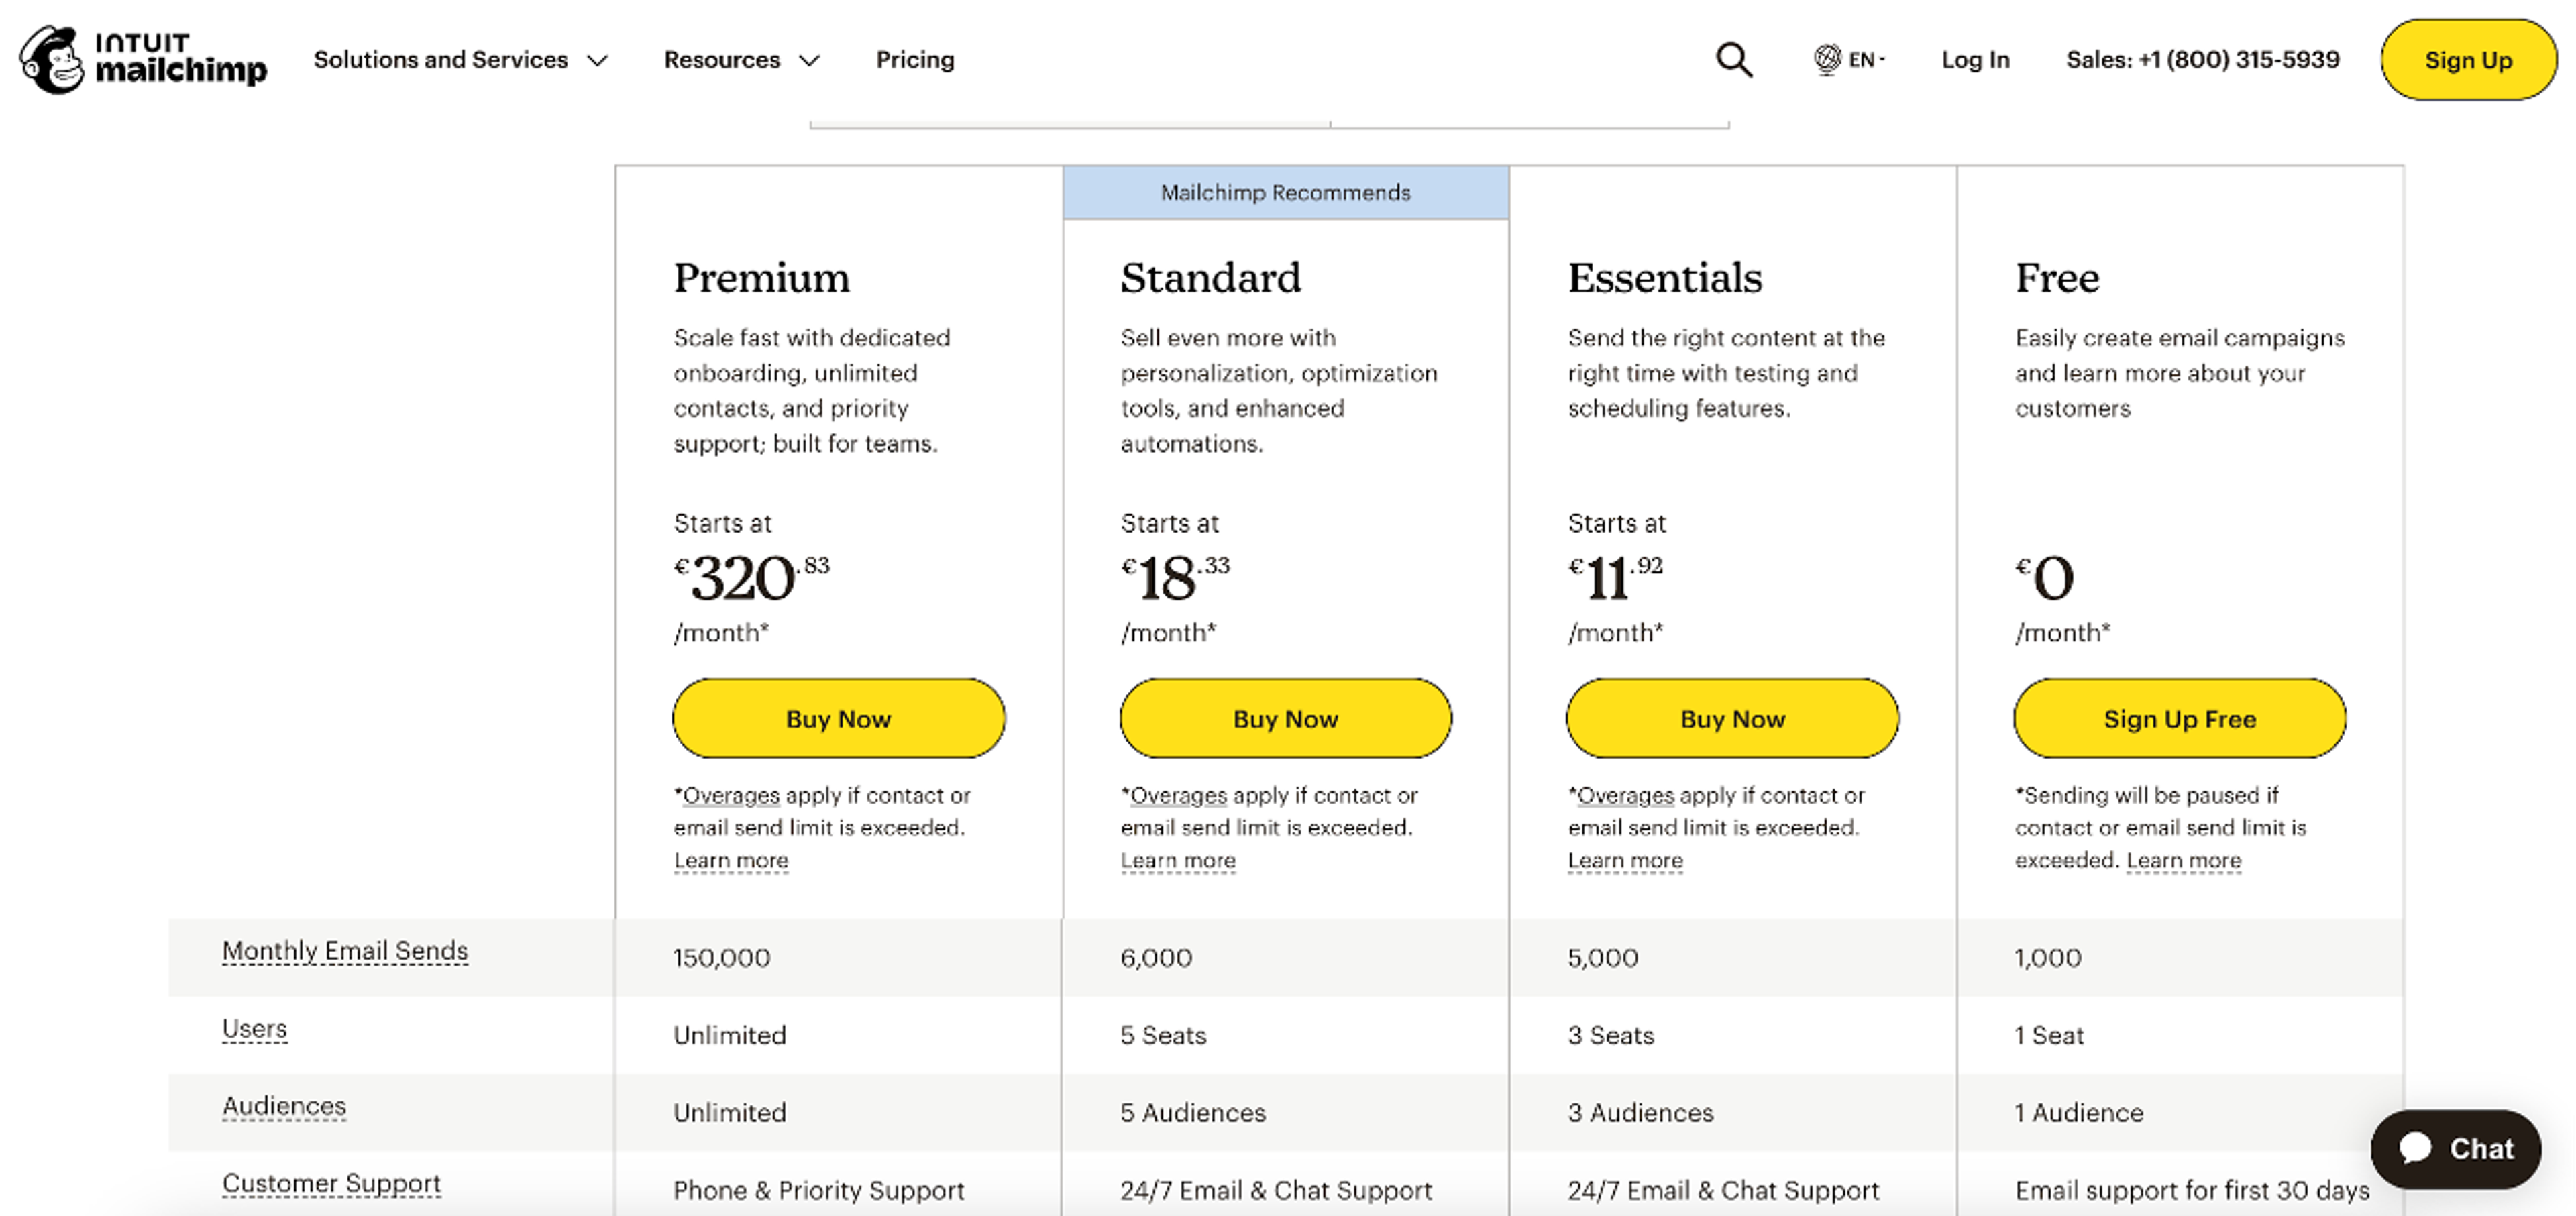Buy Now for the Essentials plan
2576x1216 pixels.
[x=1732, y=718]
